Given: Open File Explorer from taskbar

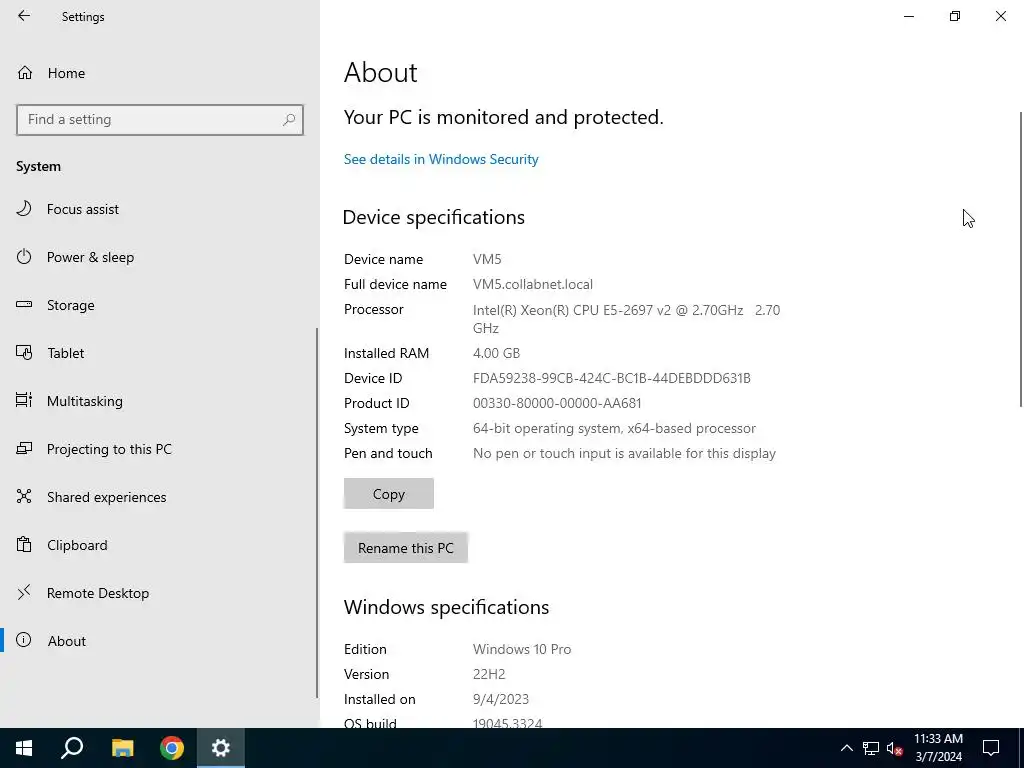Looking at the screenshot, I should coord(122,748).
